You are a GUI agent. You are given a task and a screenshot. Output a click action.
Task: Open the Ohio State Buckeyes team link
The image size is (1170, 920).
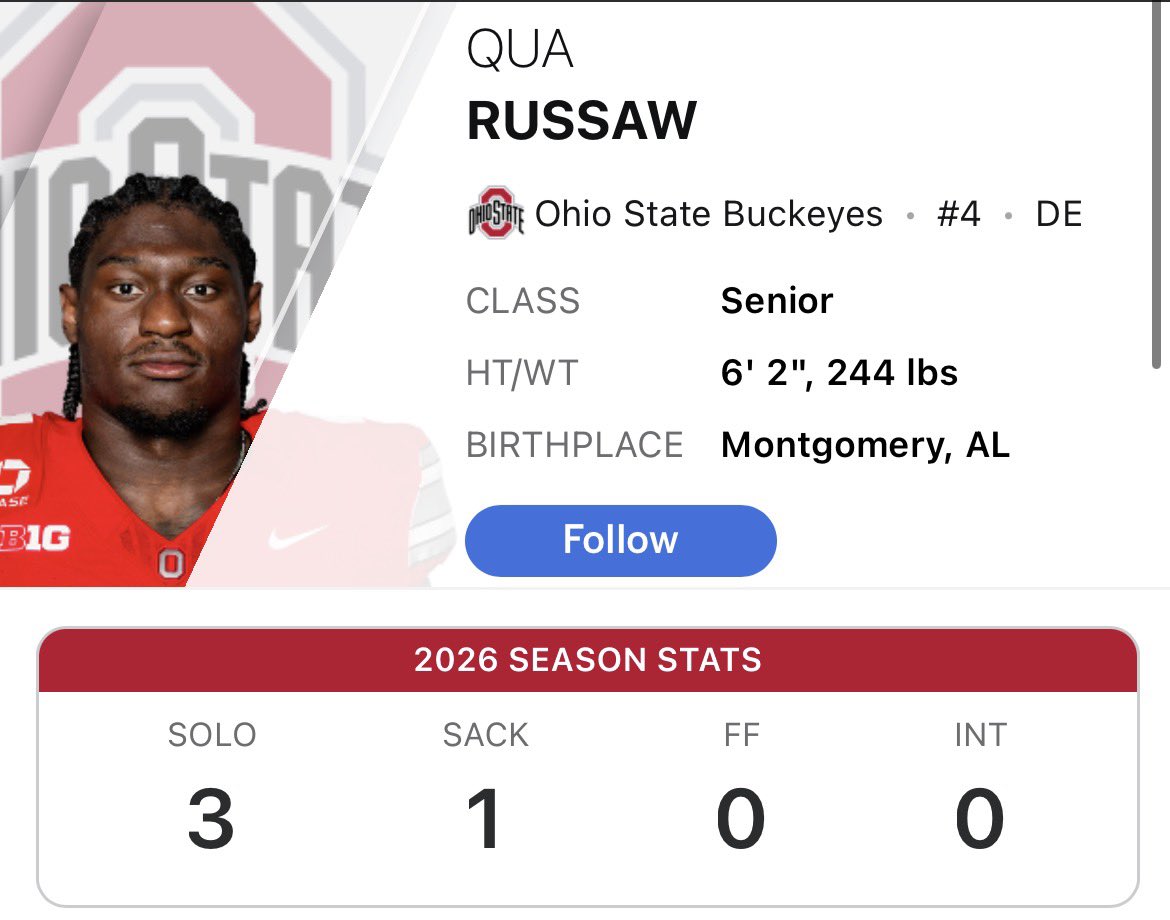tap(709, 214)
